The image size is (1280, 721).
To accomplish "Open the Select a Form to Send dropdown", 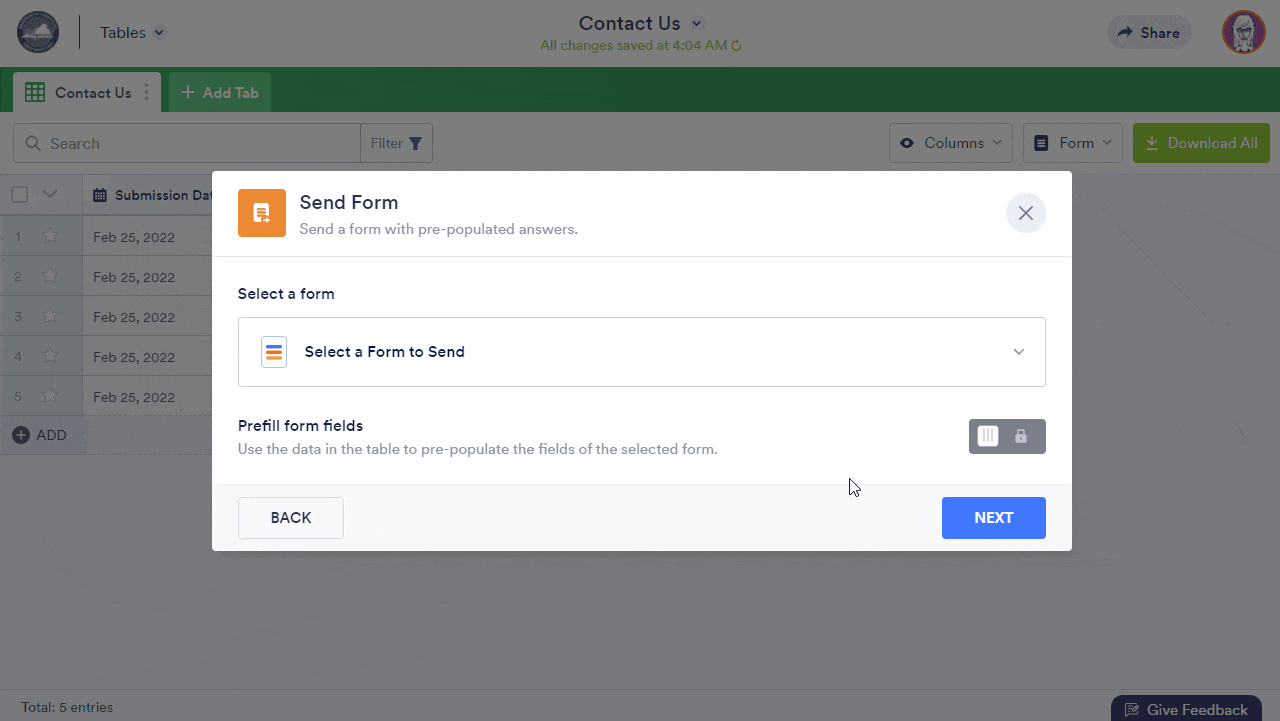I will (x=641, y=352).
